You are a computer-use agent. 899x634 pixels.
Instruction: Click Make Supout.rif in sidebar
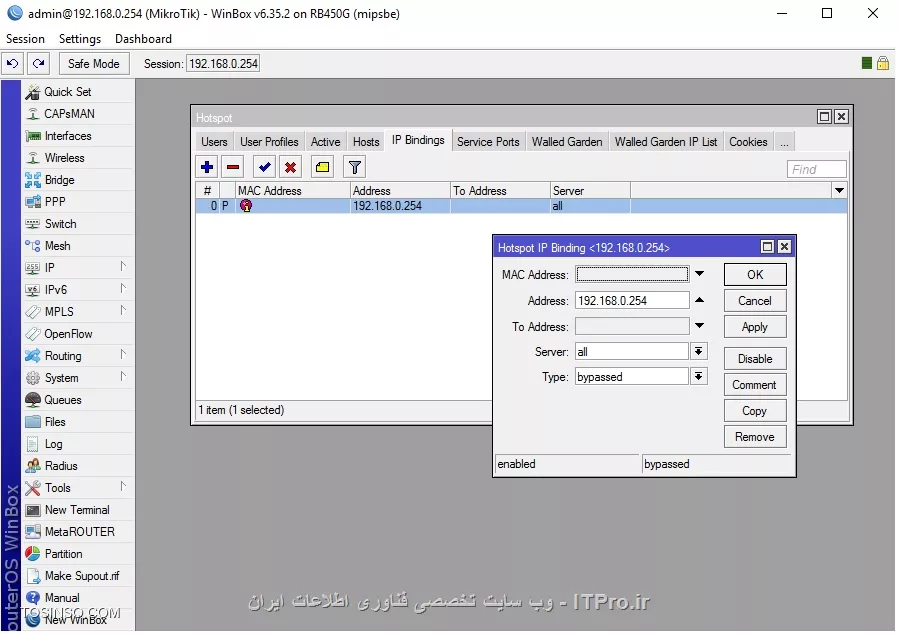(x=77, y=576)
